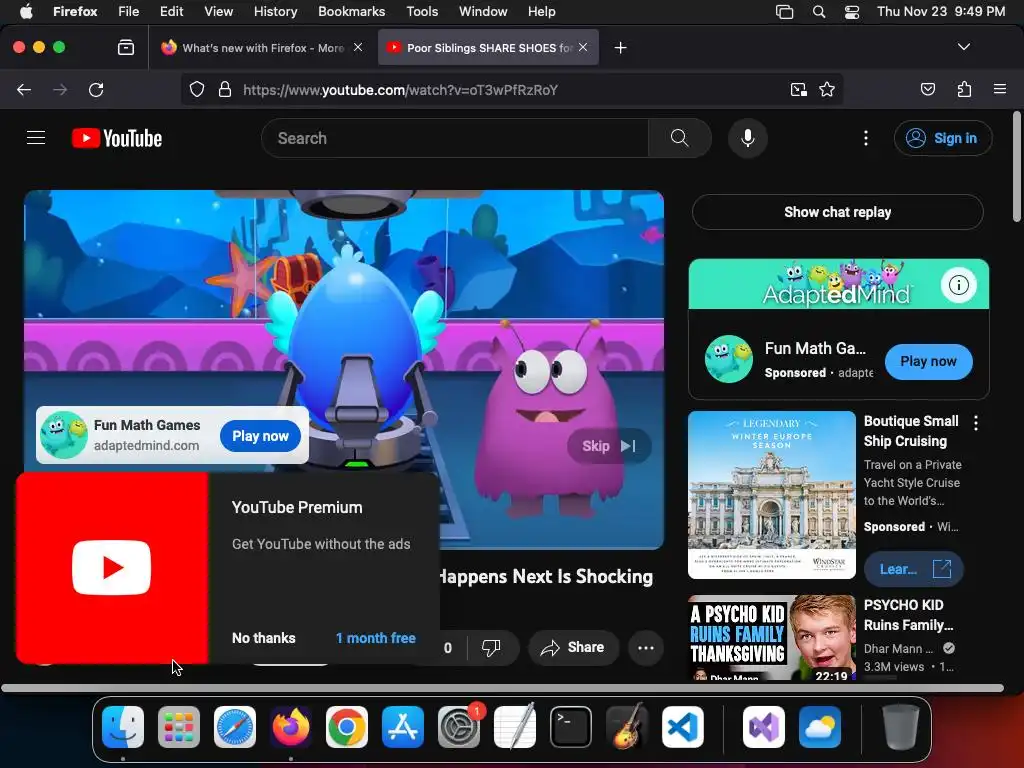Click Play now in AdaptedMind sidebar ad
The image size is (1024, 768).
pos(928,361)
